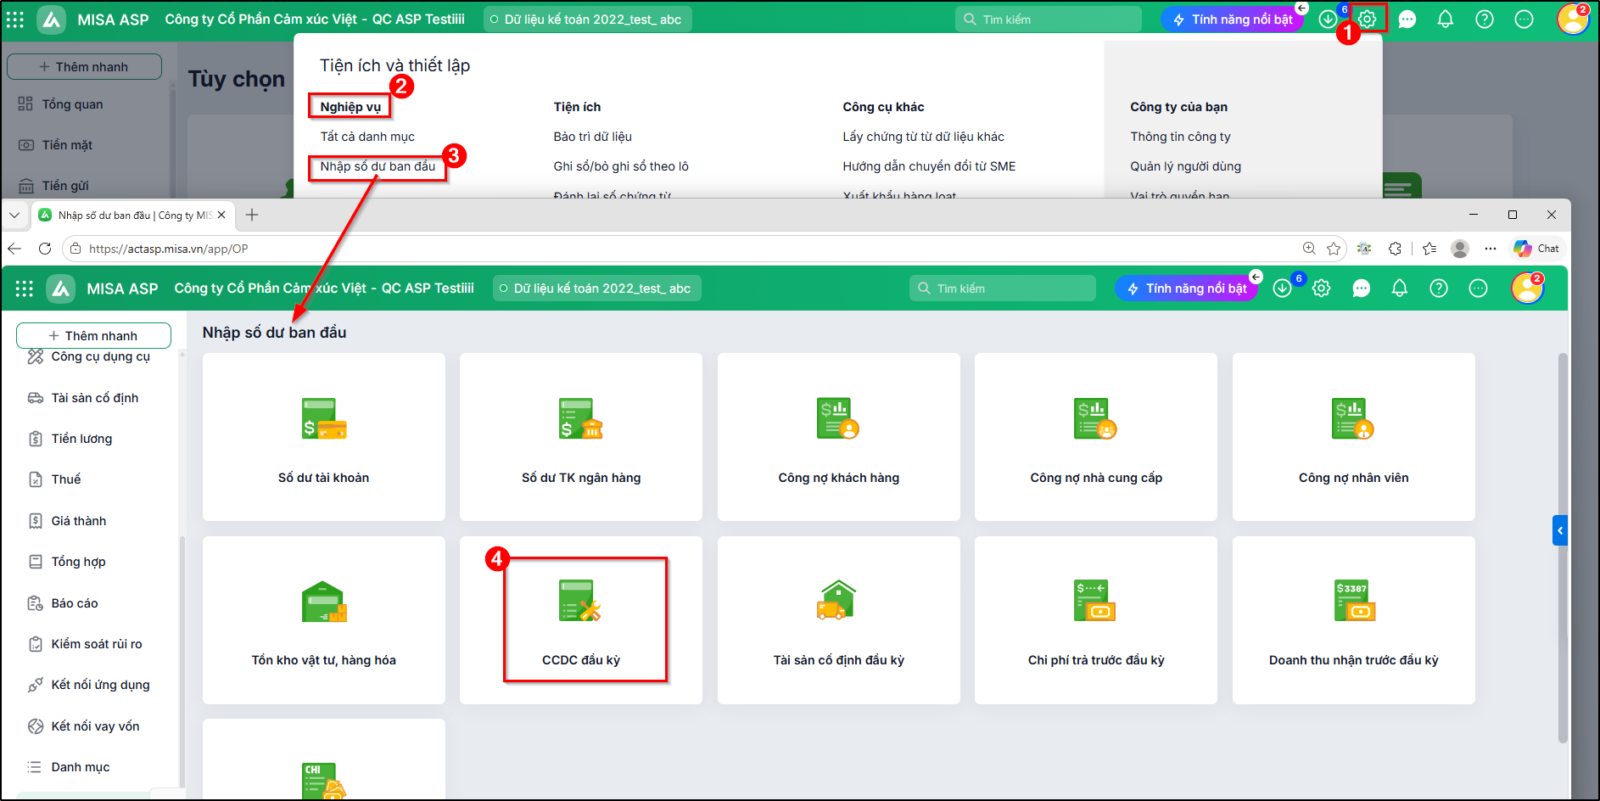Open the chat bubble in the browser window's MISA header
The height and width of the screenshot is (801, 1600).
click(1361, 288)
